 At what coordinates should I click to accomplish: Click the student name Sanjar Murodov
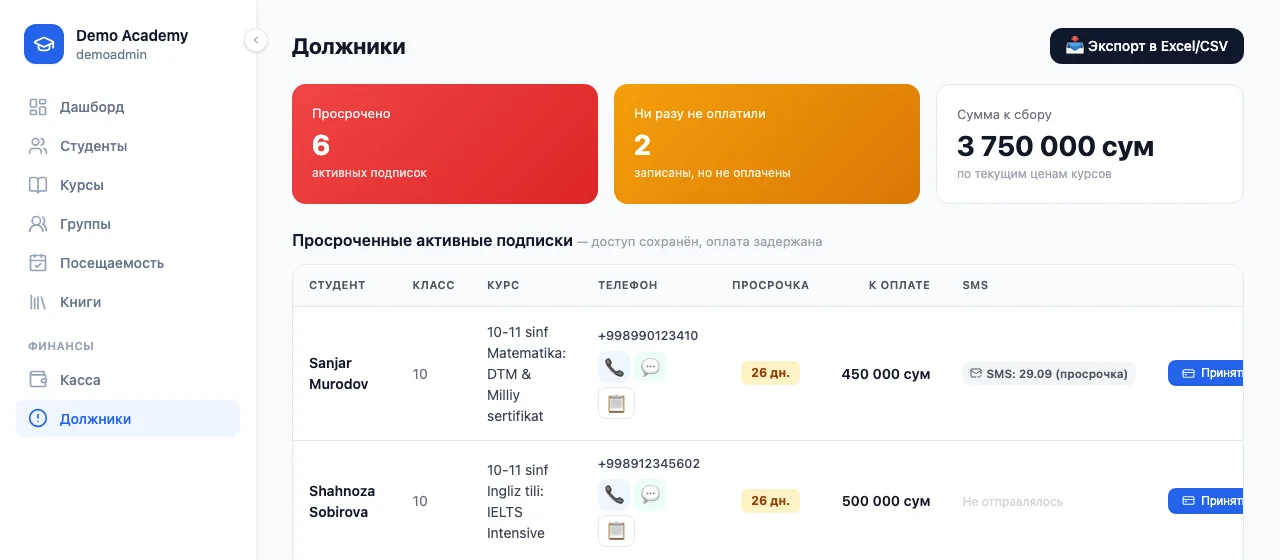339,374
